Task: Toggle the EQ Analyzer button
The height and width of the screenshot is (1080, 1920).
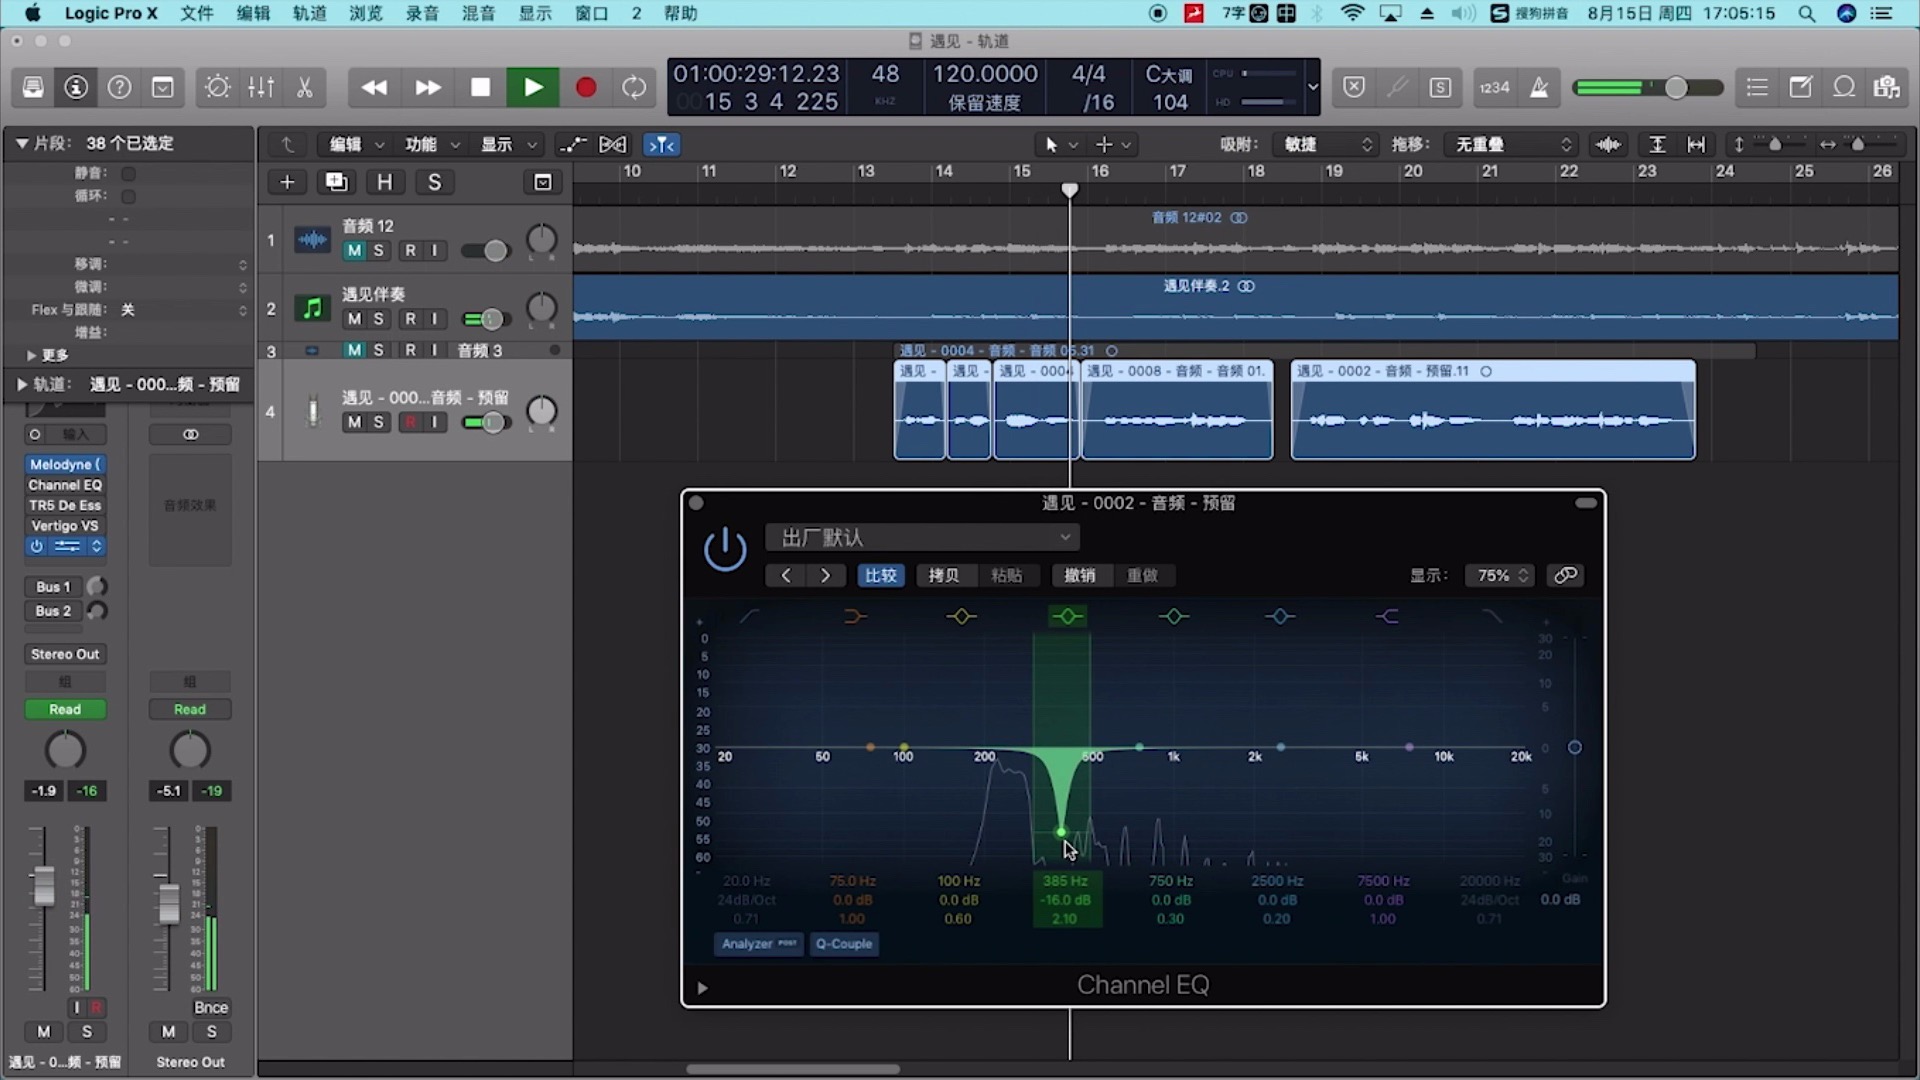Action: [x=758, y=944]
